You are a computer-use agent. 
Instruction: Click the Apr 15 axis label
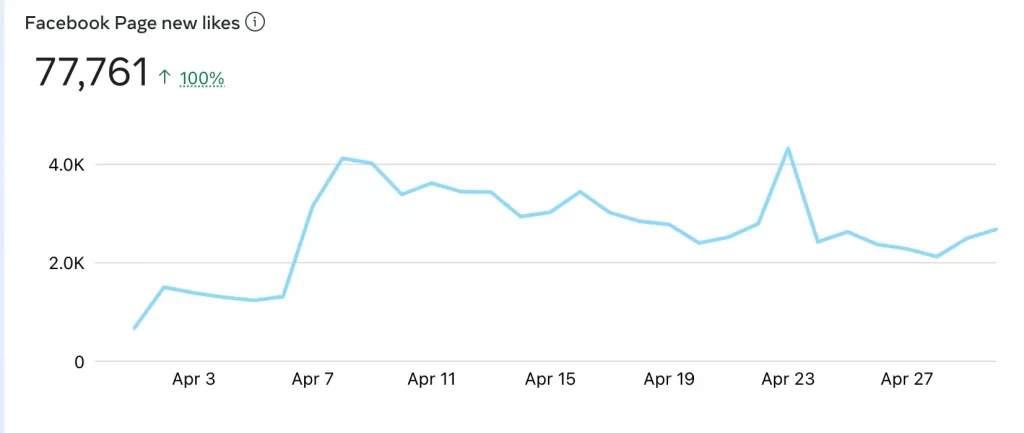tap(550, 379)
